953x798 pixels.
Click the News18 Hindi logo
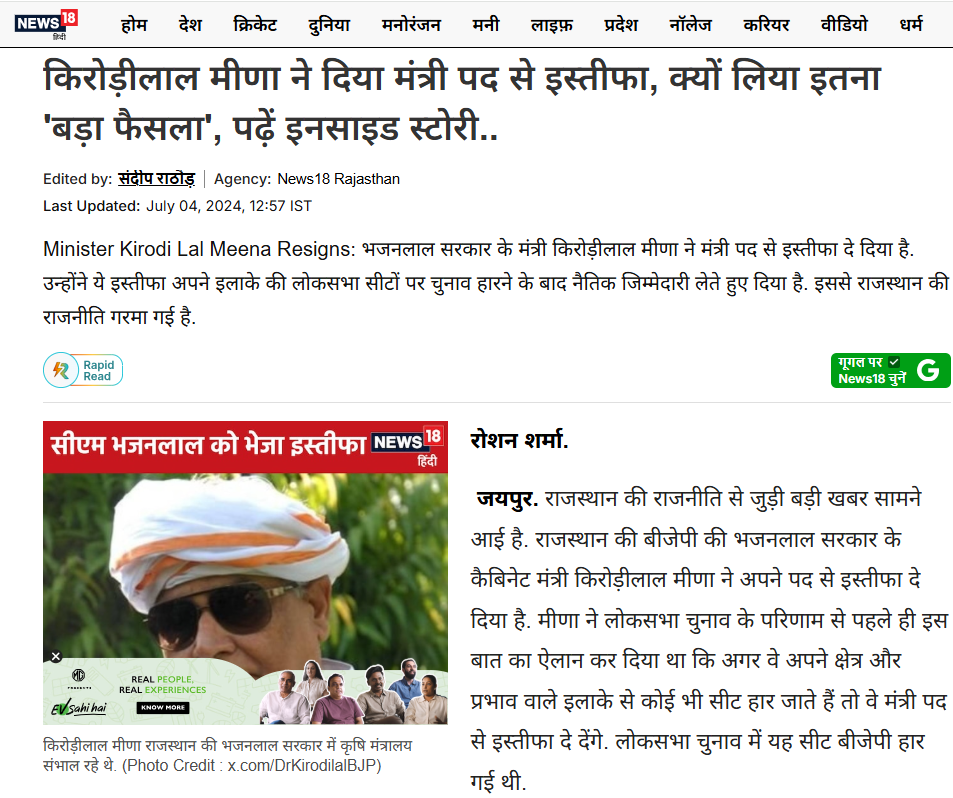pos(46,25)
